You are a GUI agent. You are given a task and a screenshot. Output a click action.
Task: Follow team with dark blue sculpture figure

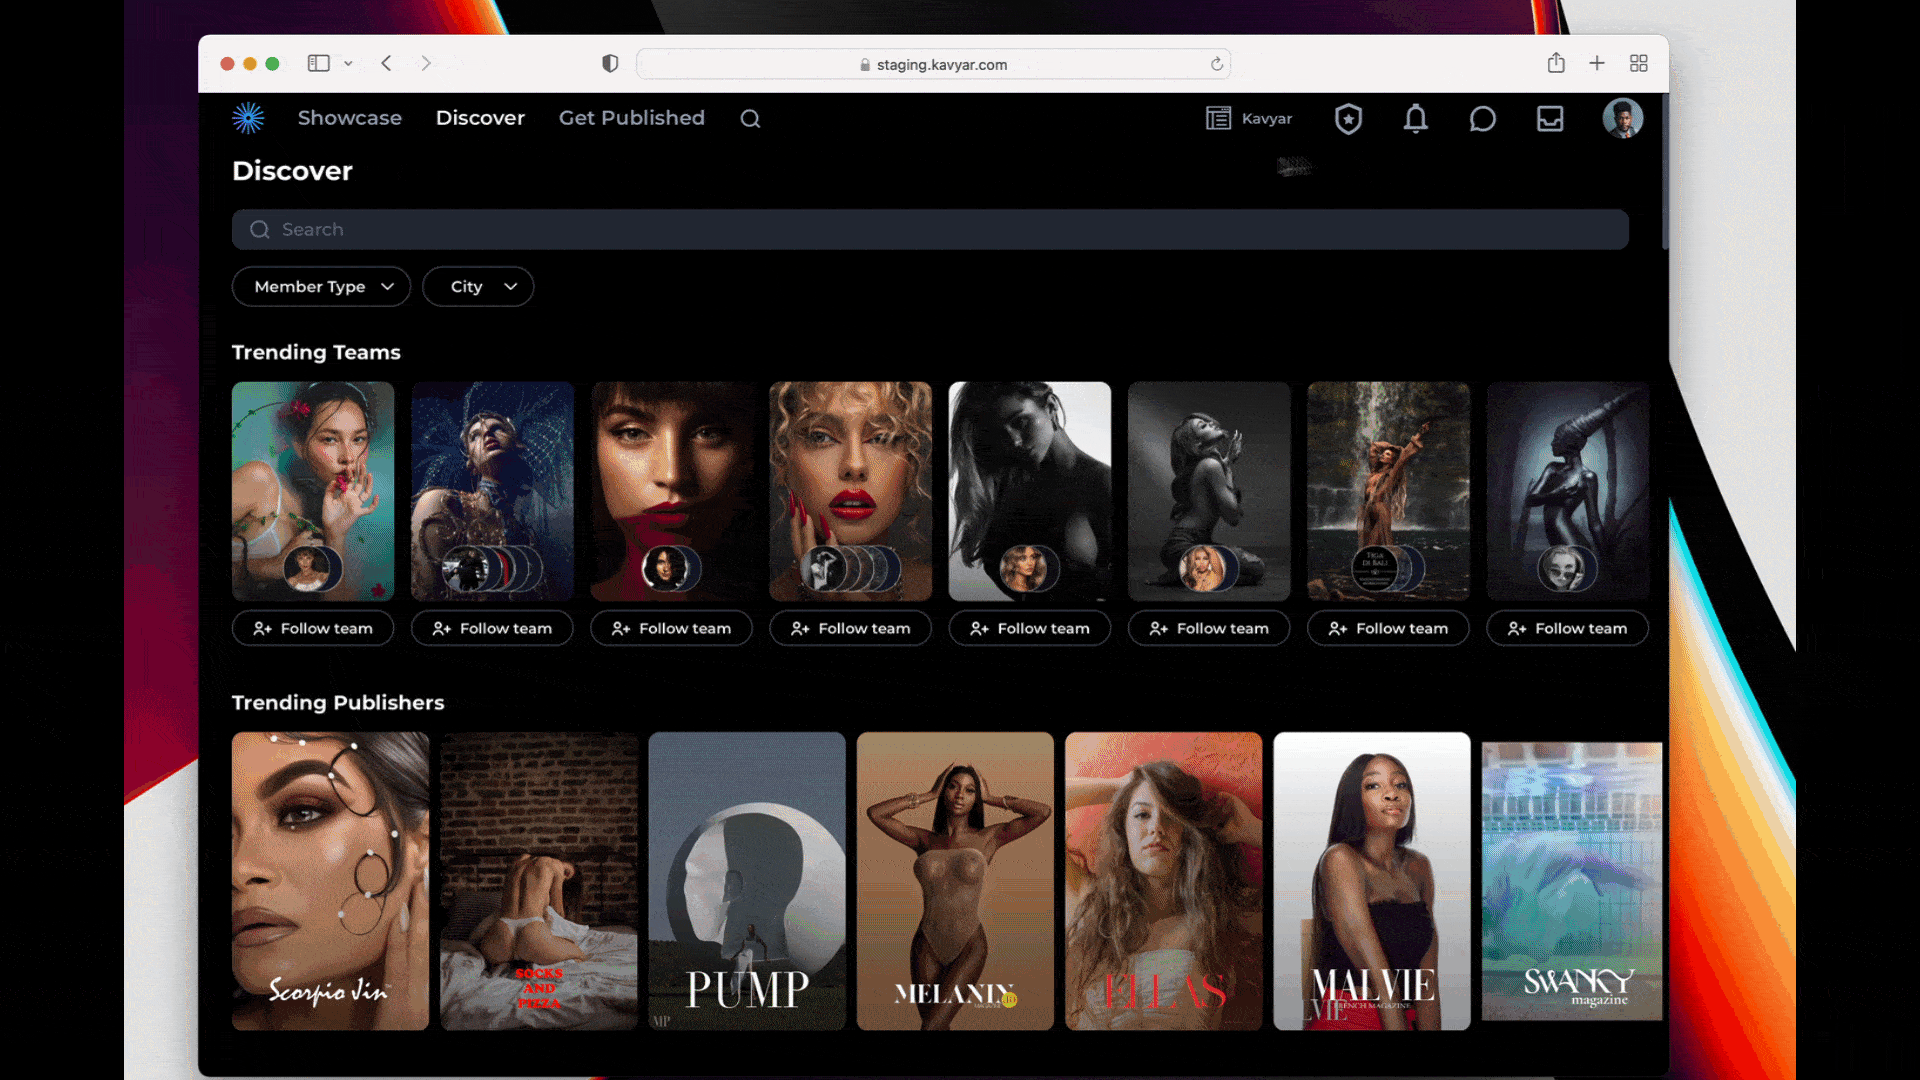click(x=1567, y=629)
